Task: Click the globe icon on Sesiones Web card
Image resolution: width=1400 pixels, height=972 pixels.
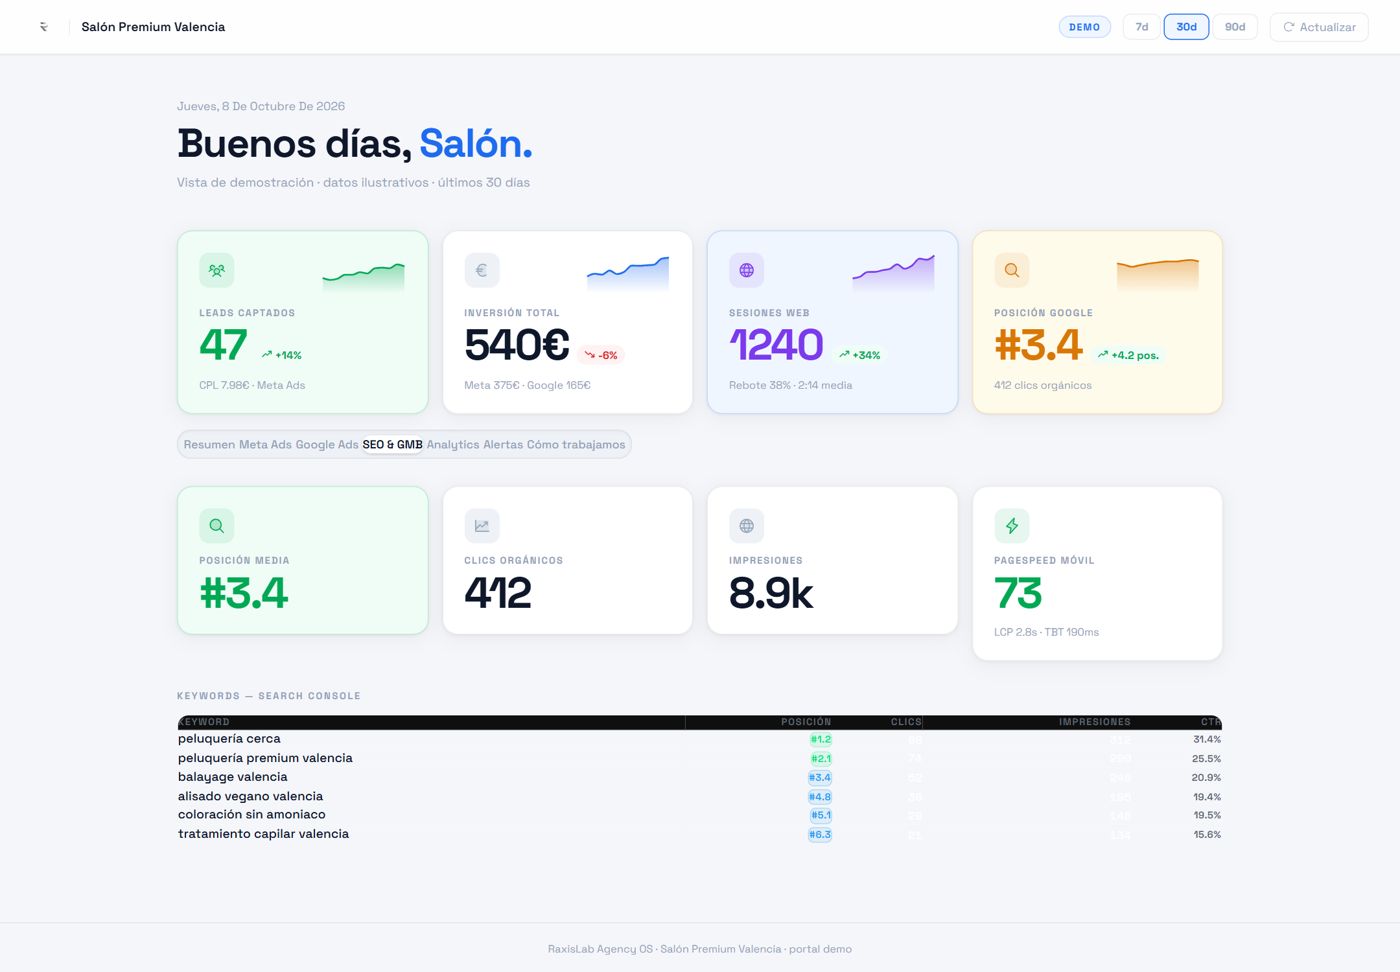Action: (x=747, y=270)
